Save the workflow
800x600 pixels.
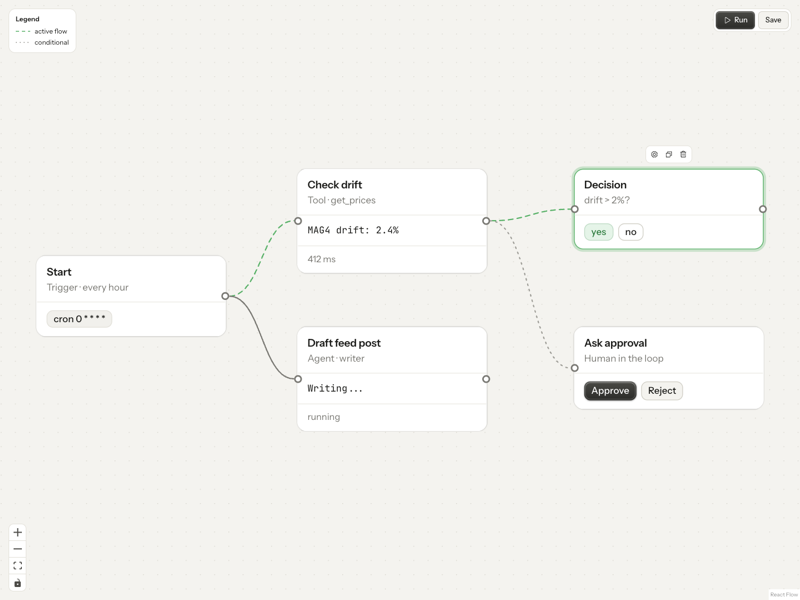(x=773, y=20)
